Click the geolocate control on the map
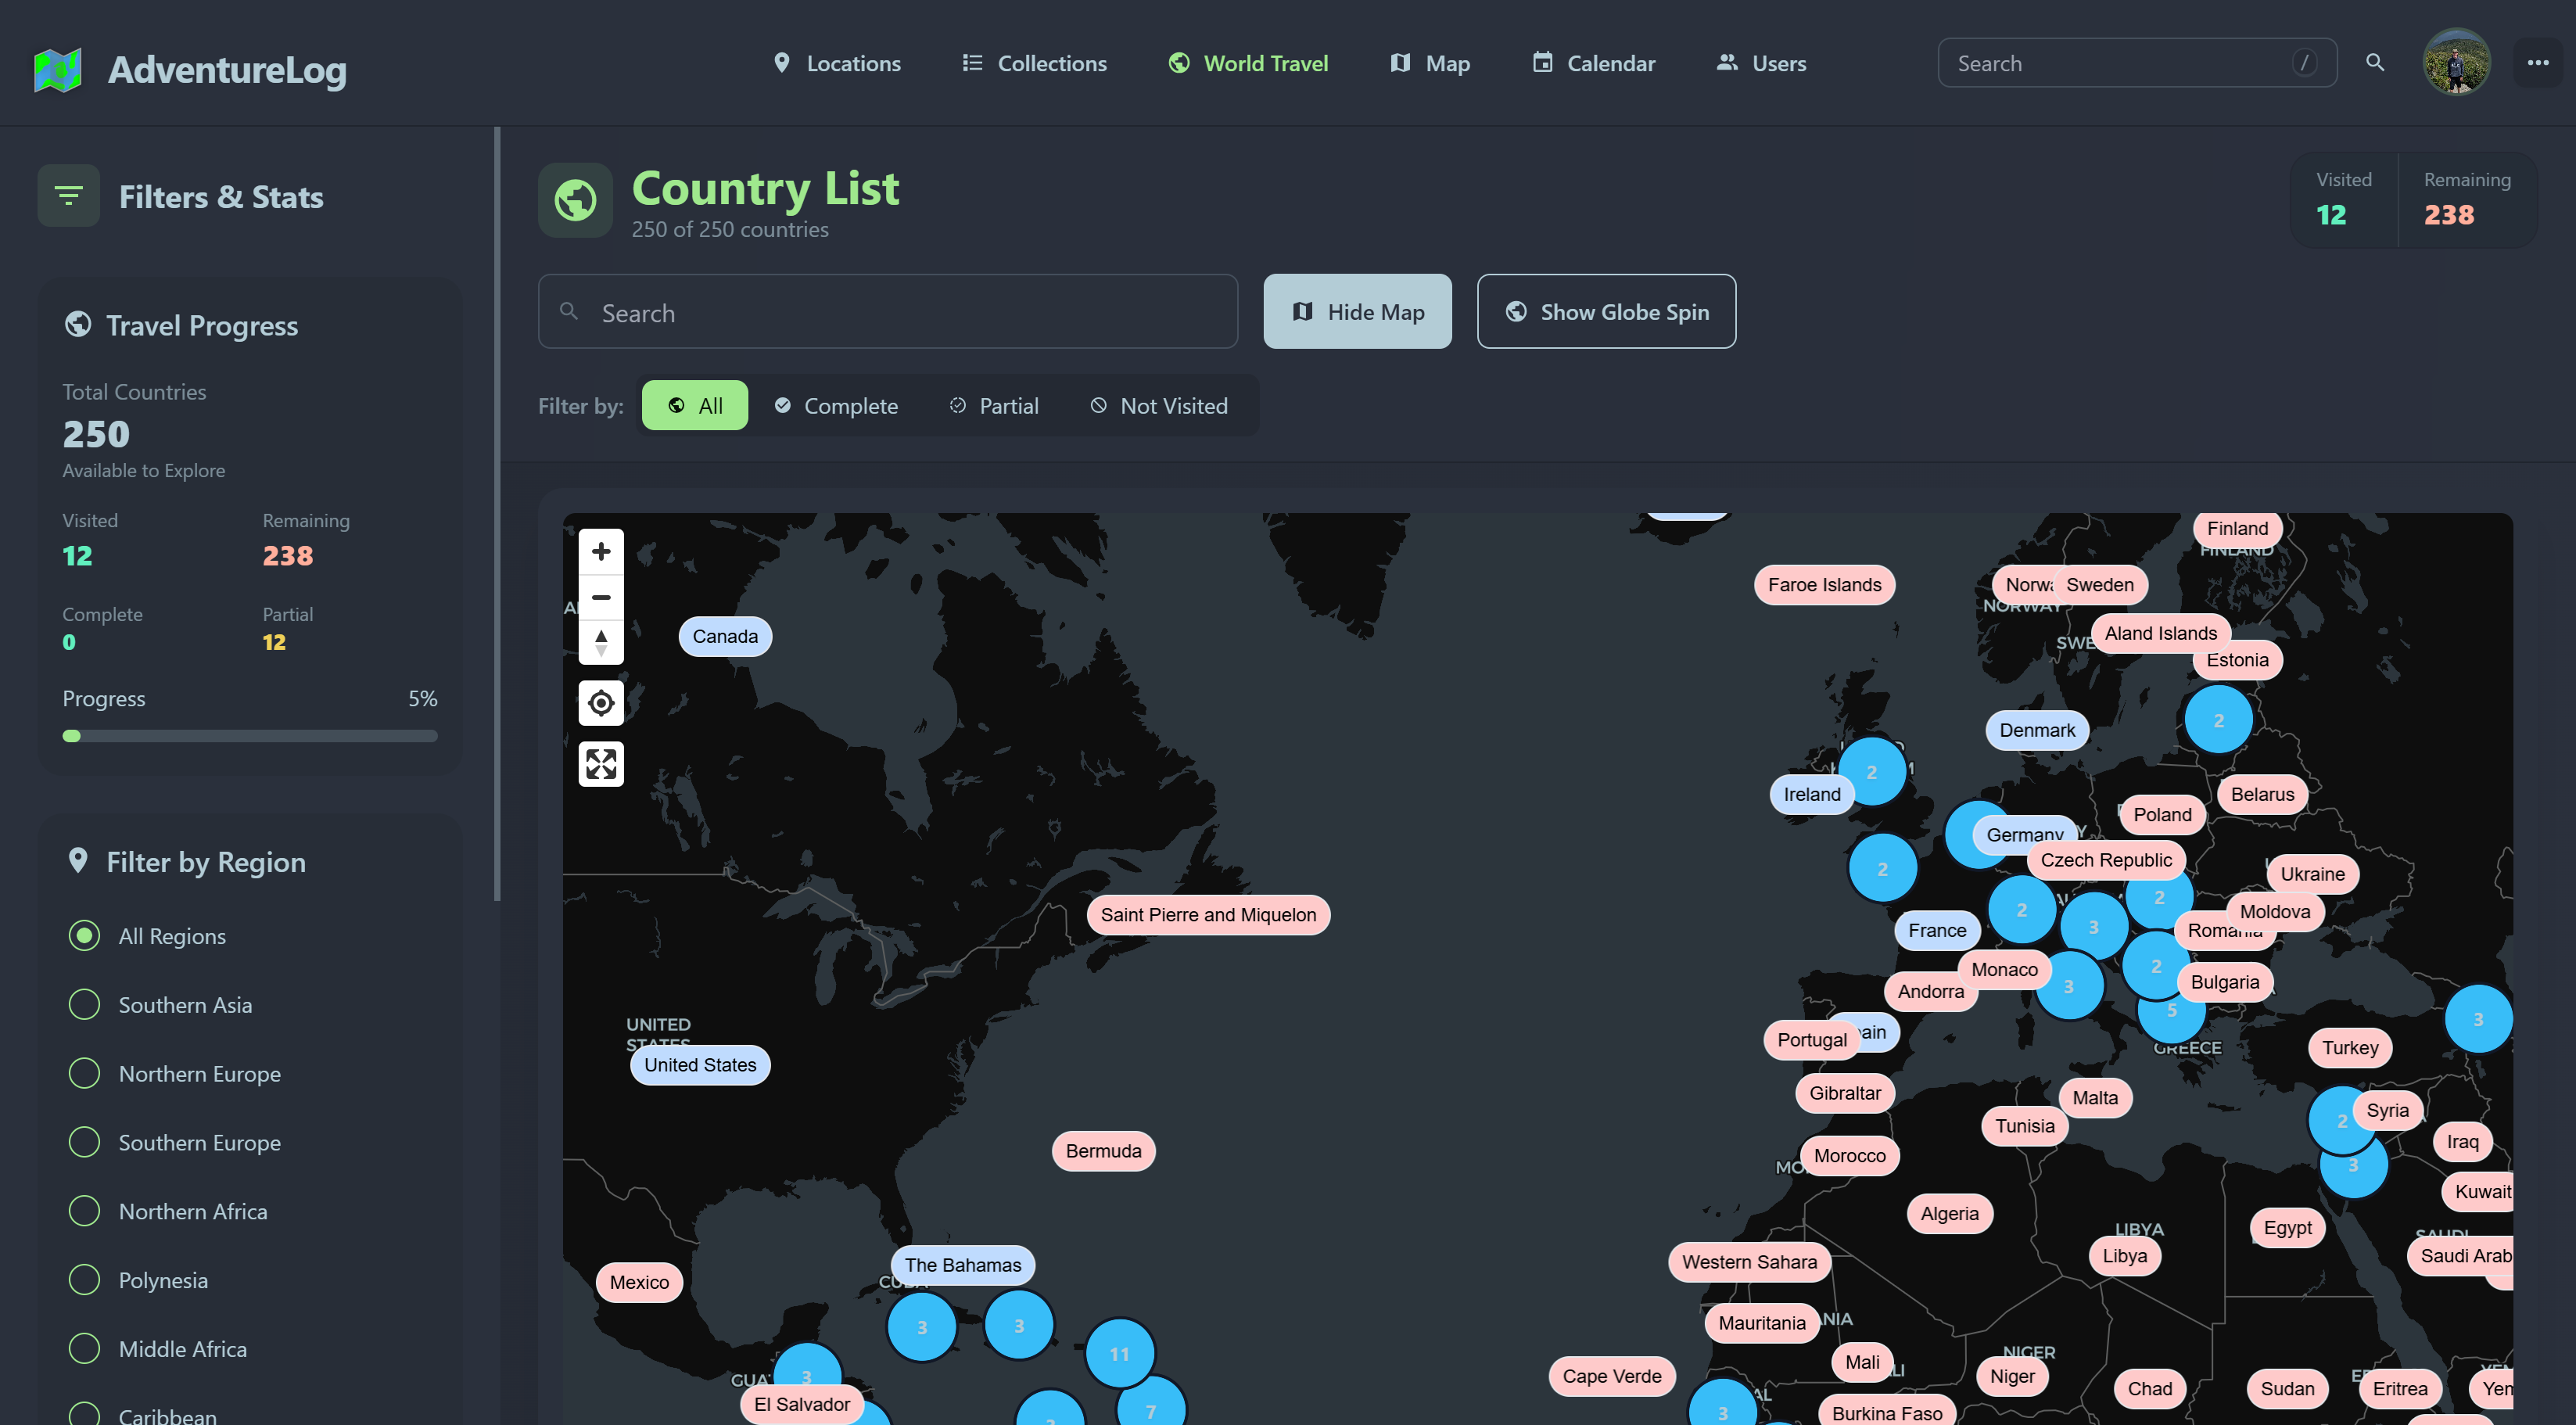This screenshot has width=2576, height=1425. pos(600,703)
